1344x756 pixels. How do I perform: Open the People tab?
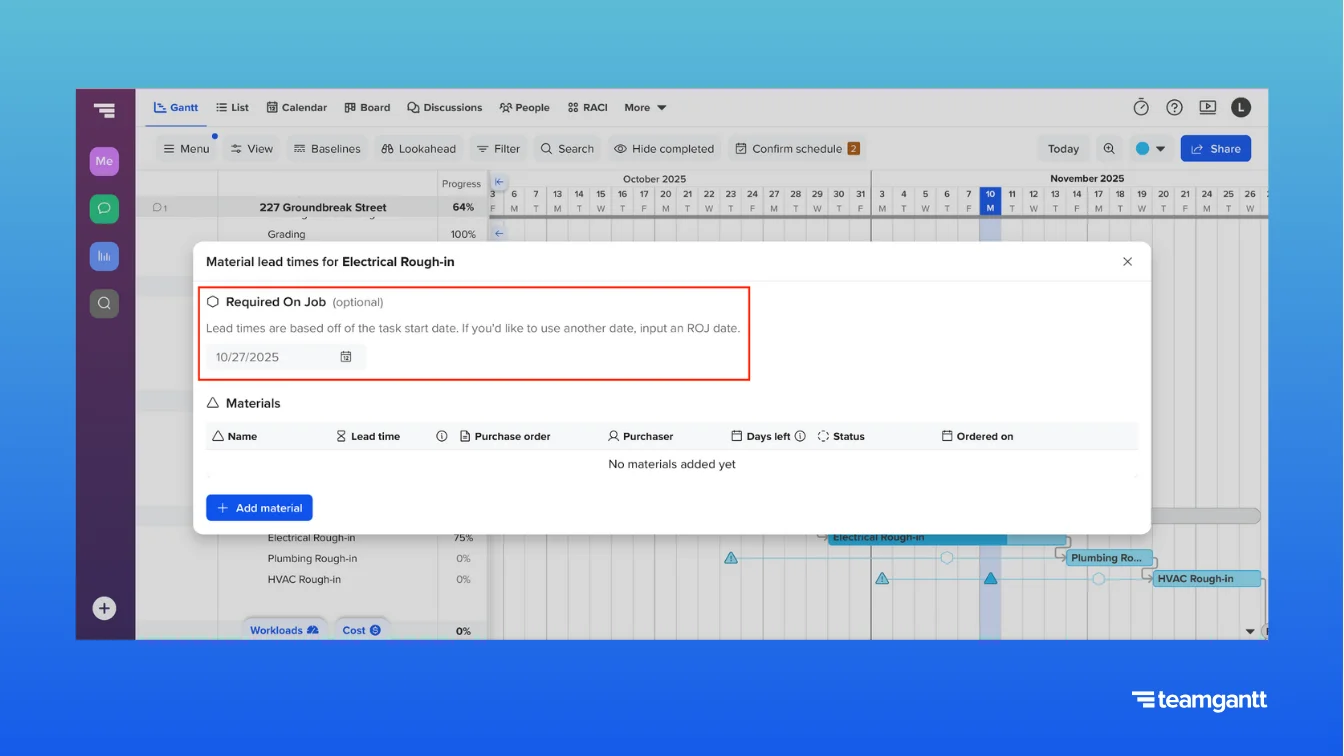pyautogui.click(x=525, y=107)
